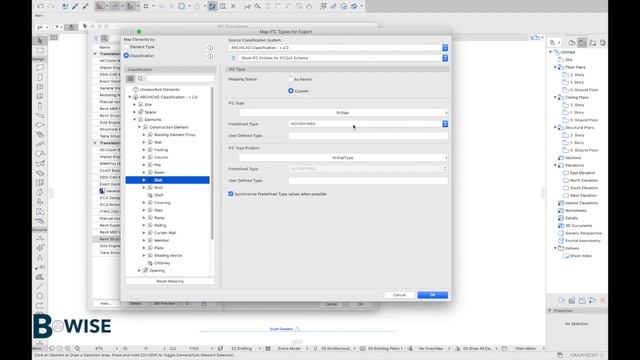Select the Arrow tool in the toolbox

40,40
